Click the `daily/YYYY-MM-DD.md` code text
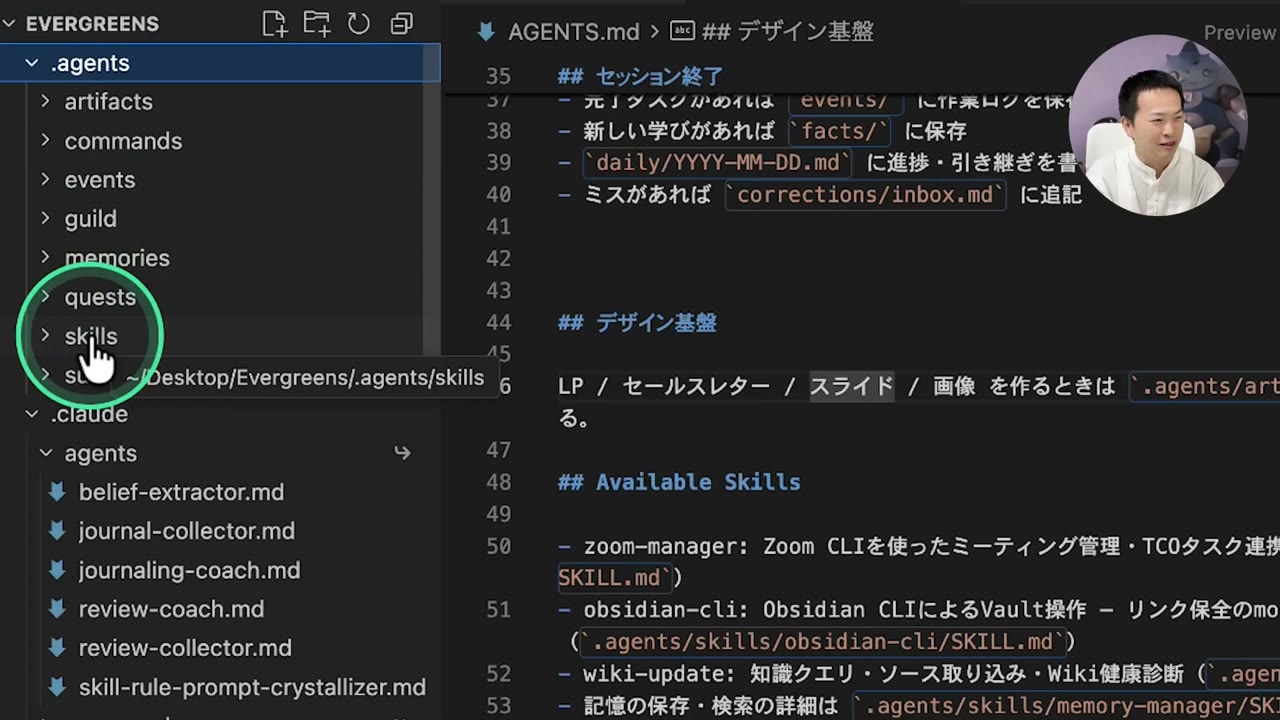This screenshot has height=720, width=1280. (718, 162)
